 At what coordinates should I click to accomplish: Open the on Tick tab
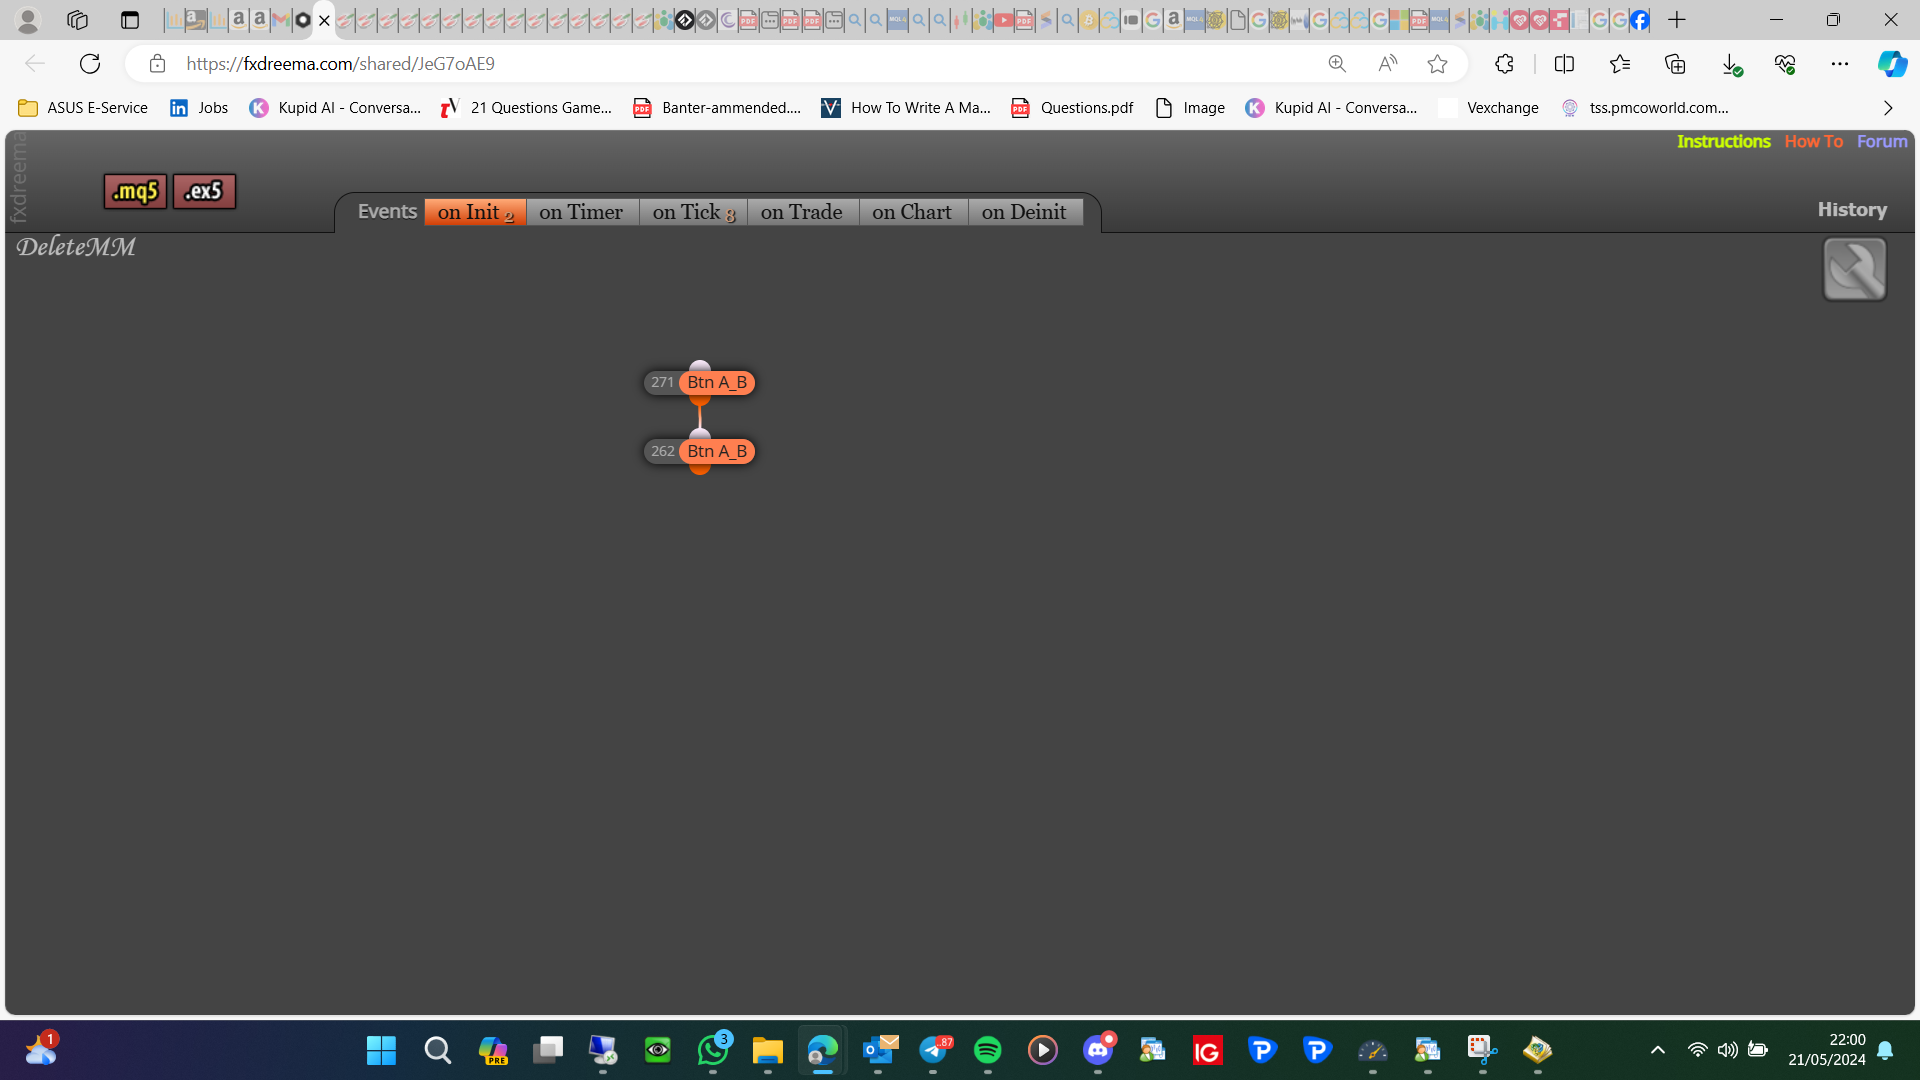click(693, 212)
